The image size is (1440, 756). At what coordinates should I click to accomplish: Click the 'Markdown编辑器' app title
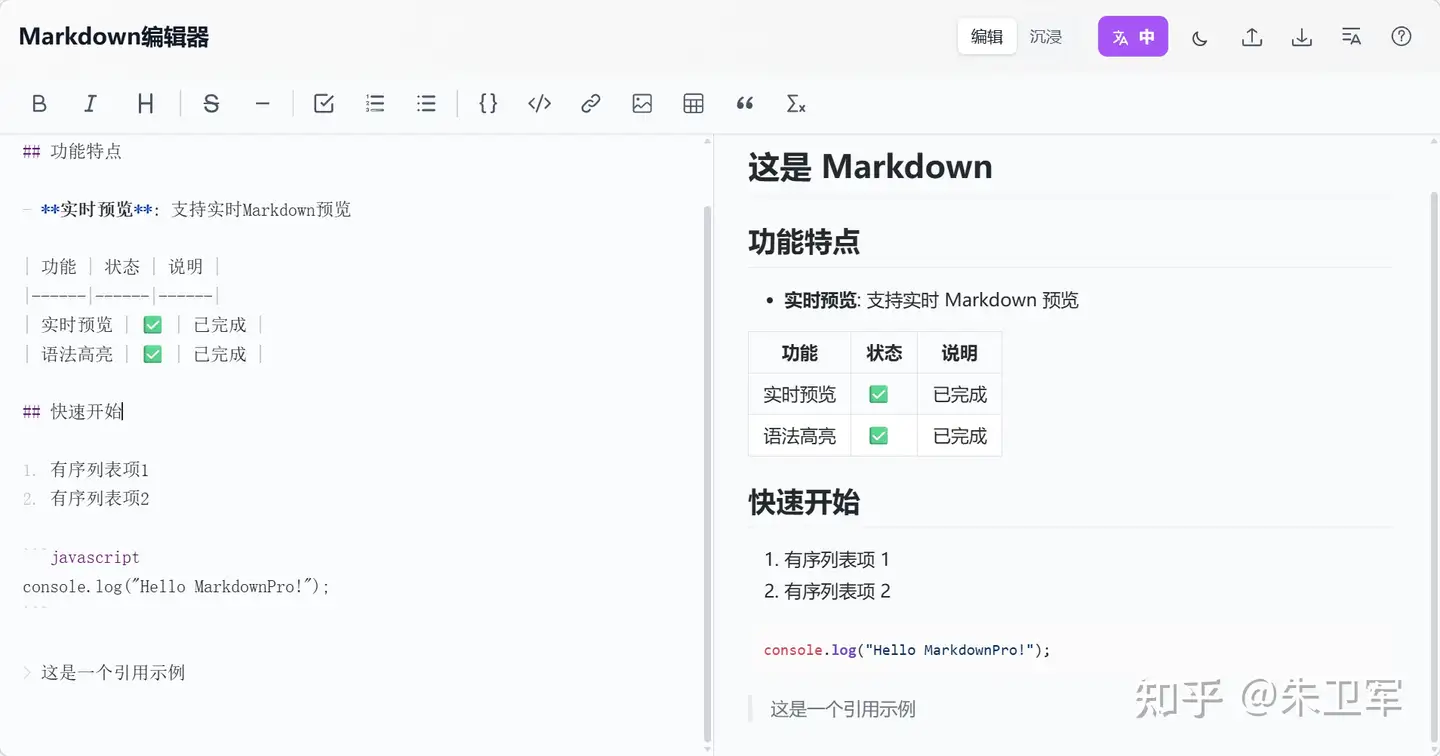[x=114, y=37]
